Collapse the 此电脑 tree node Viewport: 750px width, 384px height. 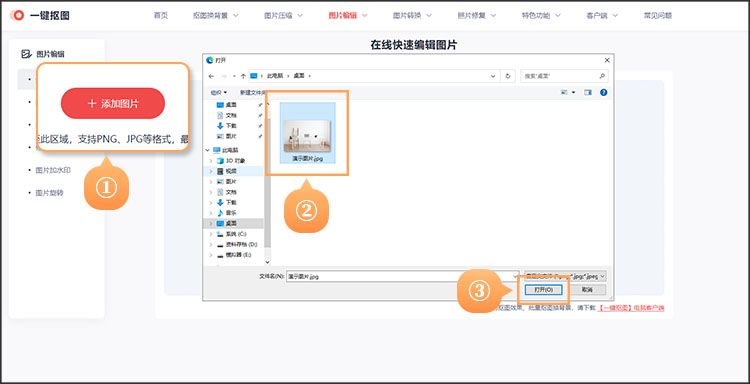click(207, 150)
